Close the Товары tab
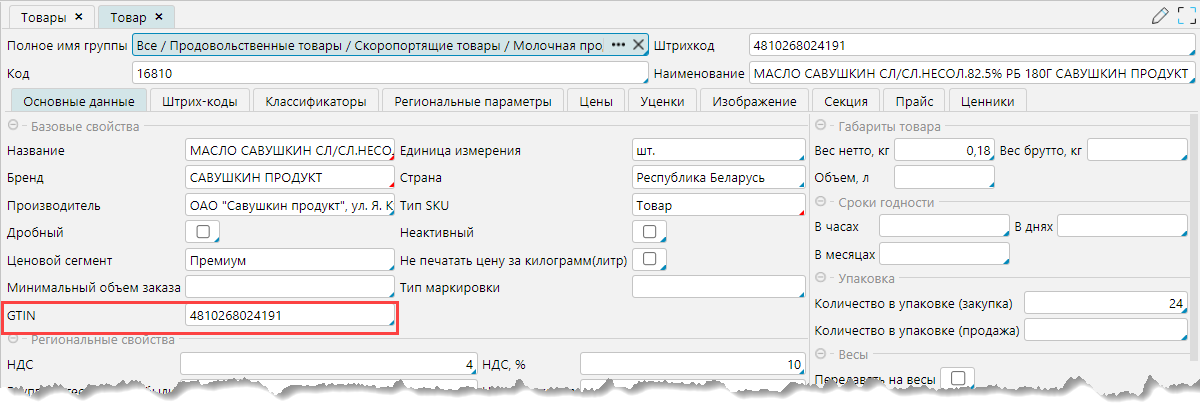 [79, 17]
